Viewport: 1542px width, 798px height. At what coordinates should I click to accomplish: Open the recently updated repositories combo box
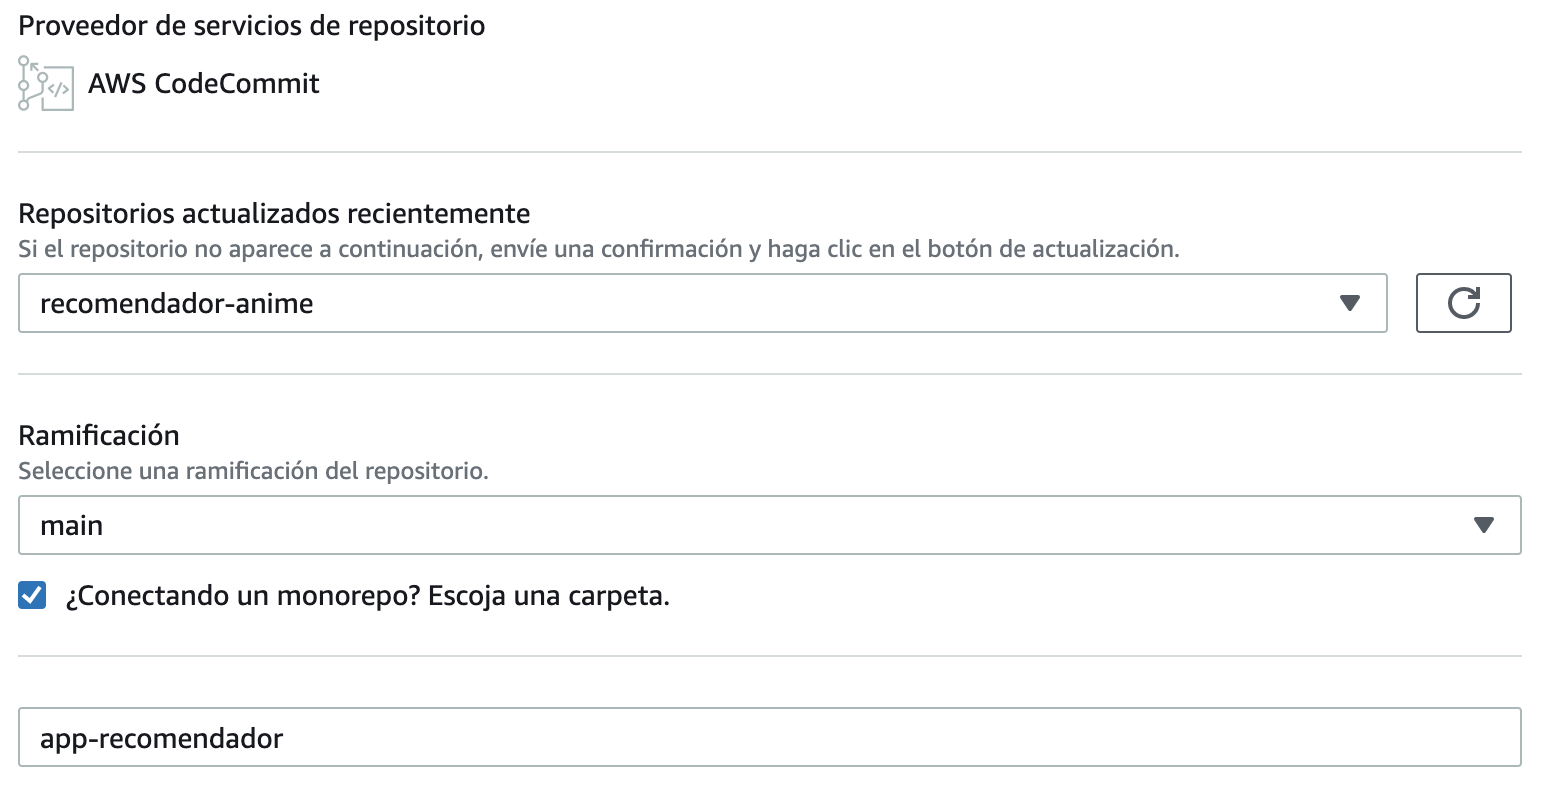pos(702,303)
